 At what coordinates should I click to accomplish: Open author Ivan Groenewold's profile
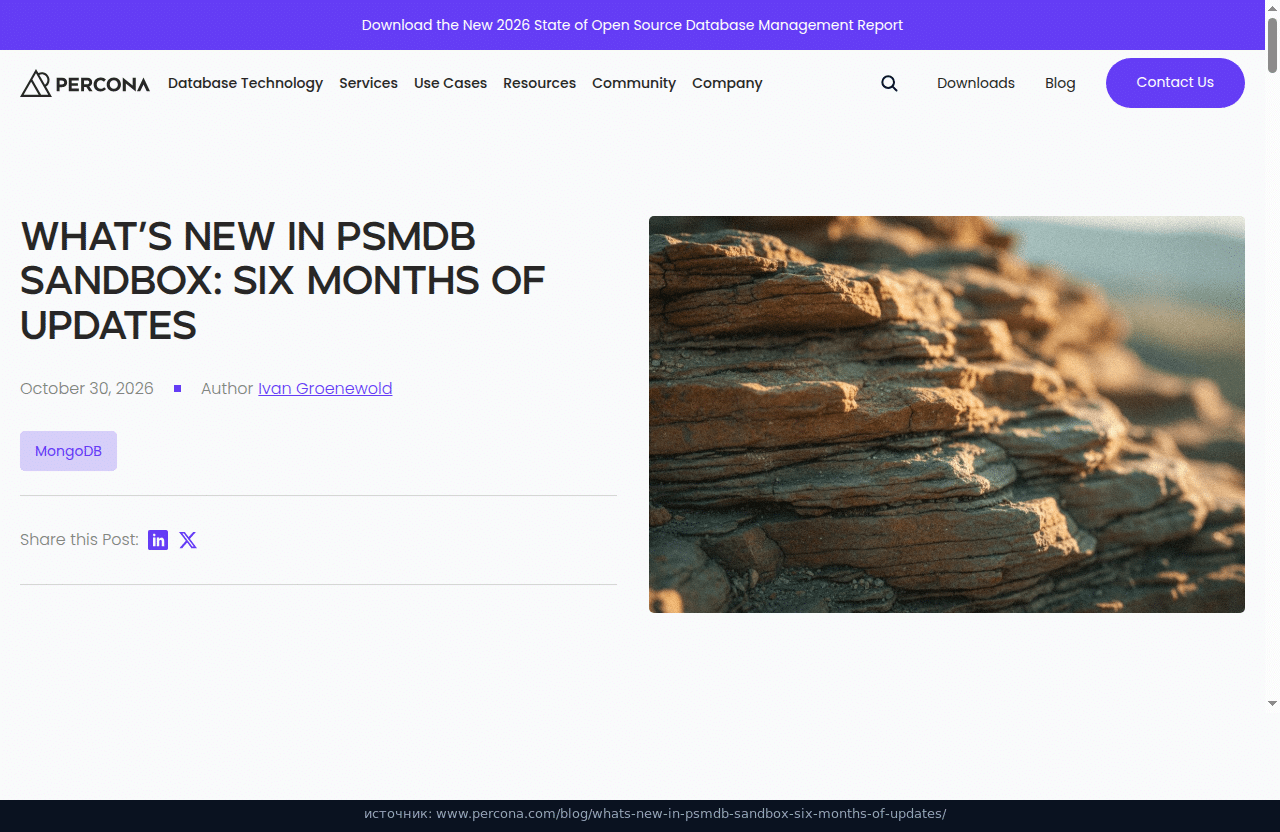tap(325, 388)
